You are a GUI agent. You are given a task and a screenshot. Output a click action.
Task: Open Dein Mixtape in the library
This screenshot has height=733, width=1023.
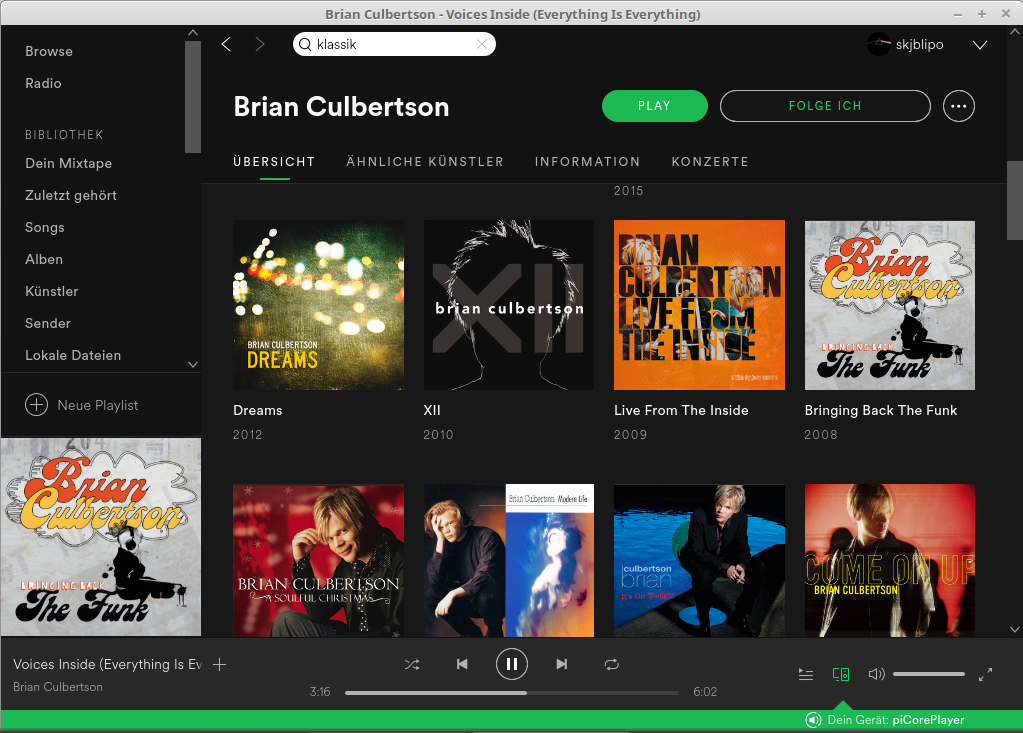tap(69, 164)
